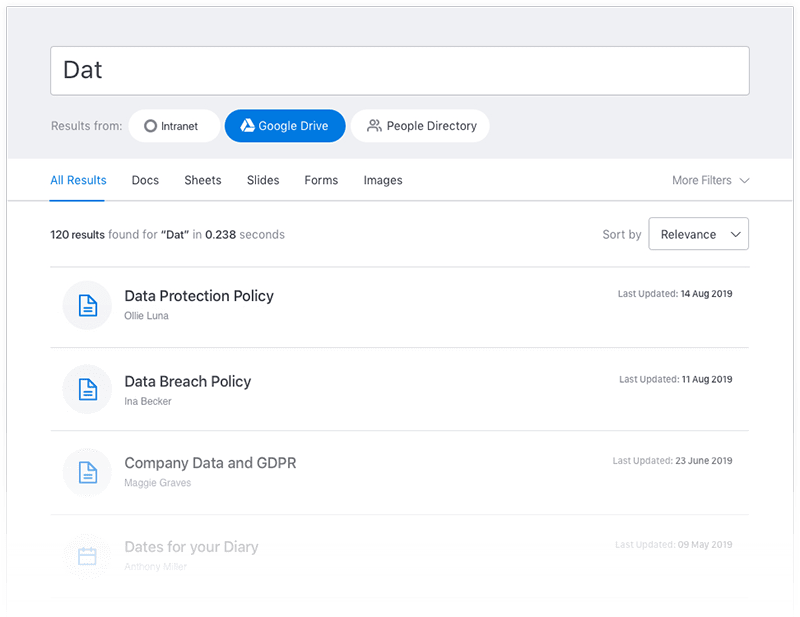Open the Company Data and GDPR result
The image size is (800, 617).
click(x=210, y=463)
